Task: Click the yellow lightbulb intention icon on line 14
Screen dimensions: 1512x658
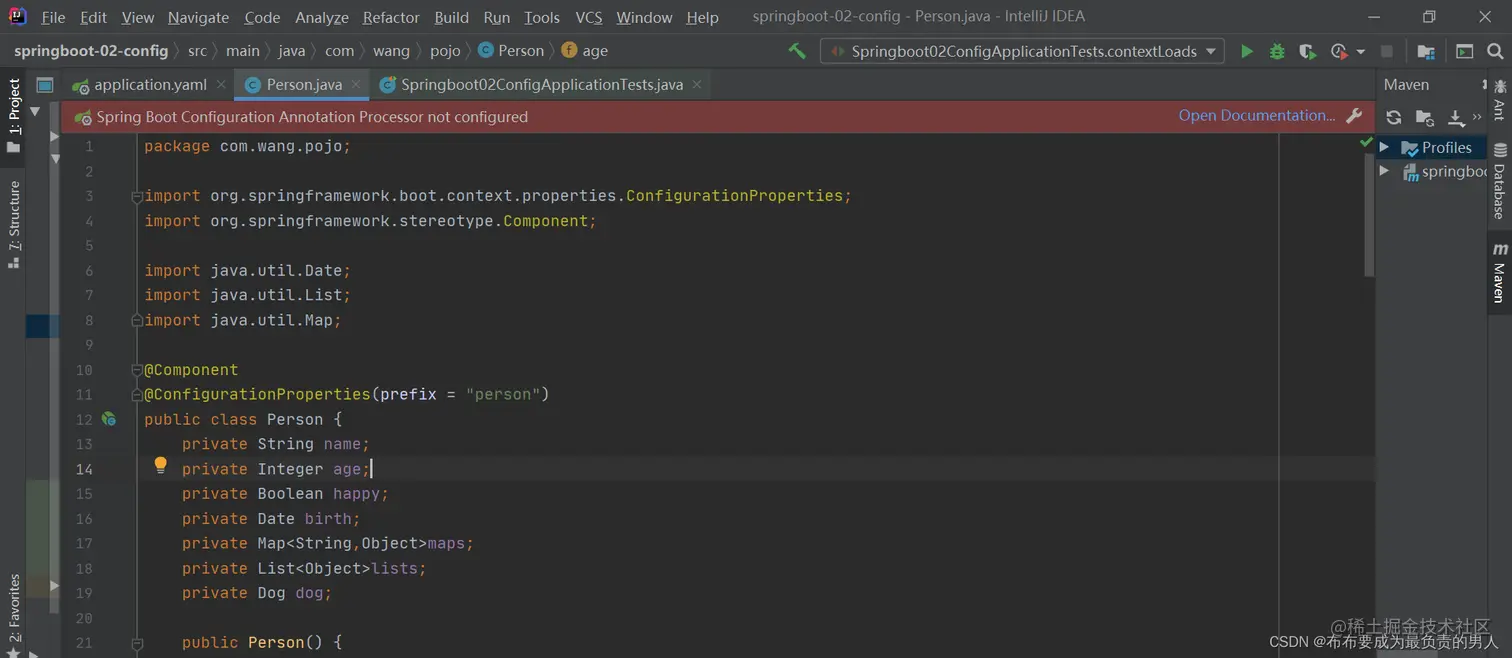Action: 160,465
